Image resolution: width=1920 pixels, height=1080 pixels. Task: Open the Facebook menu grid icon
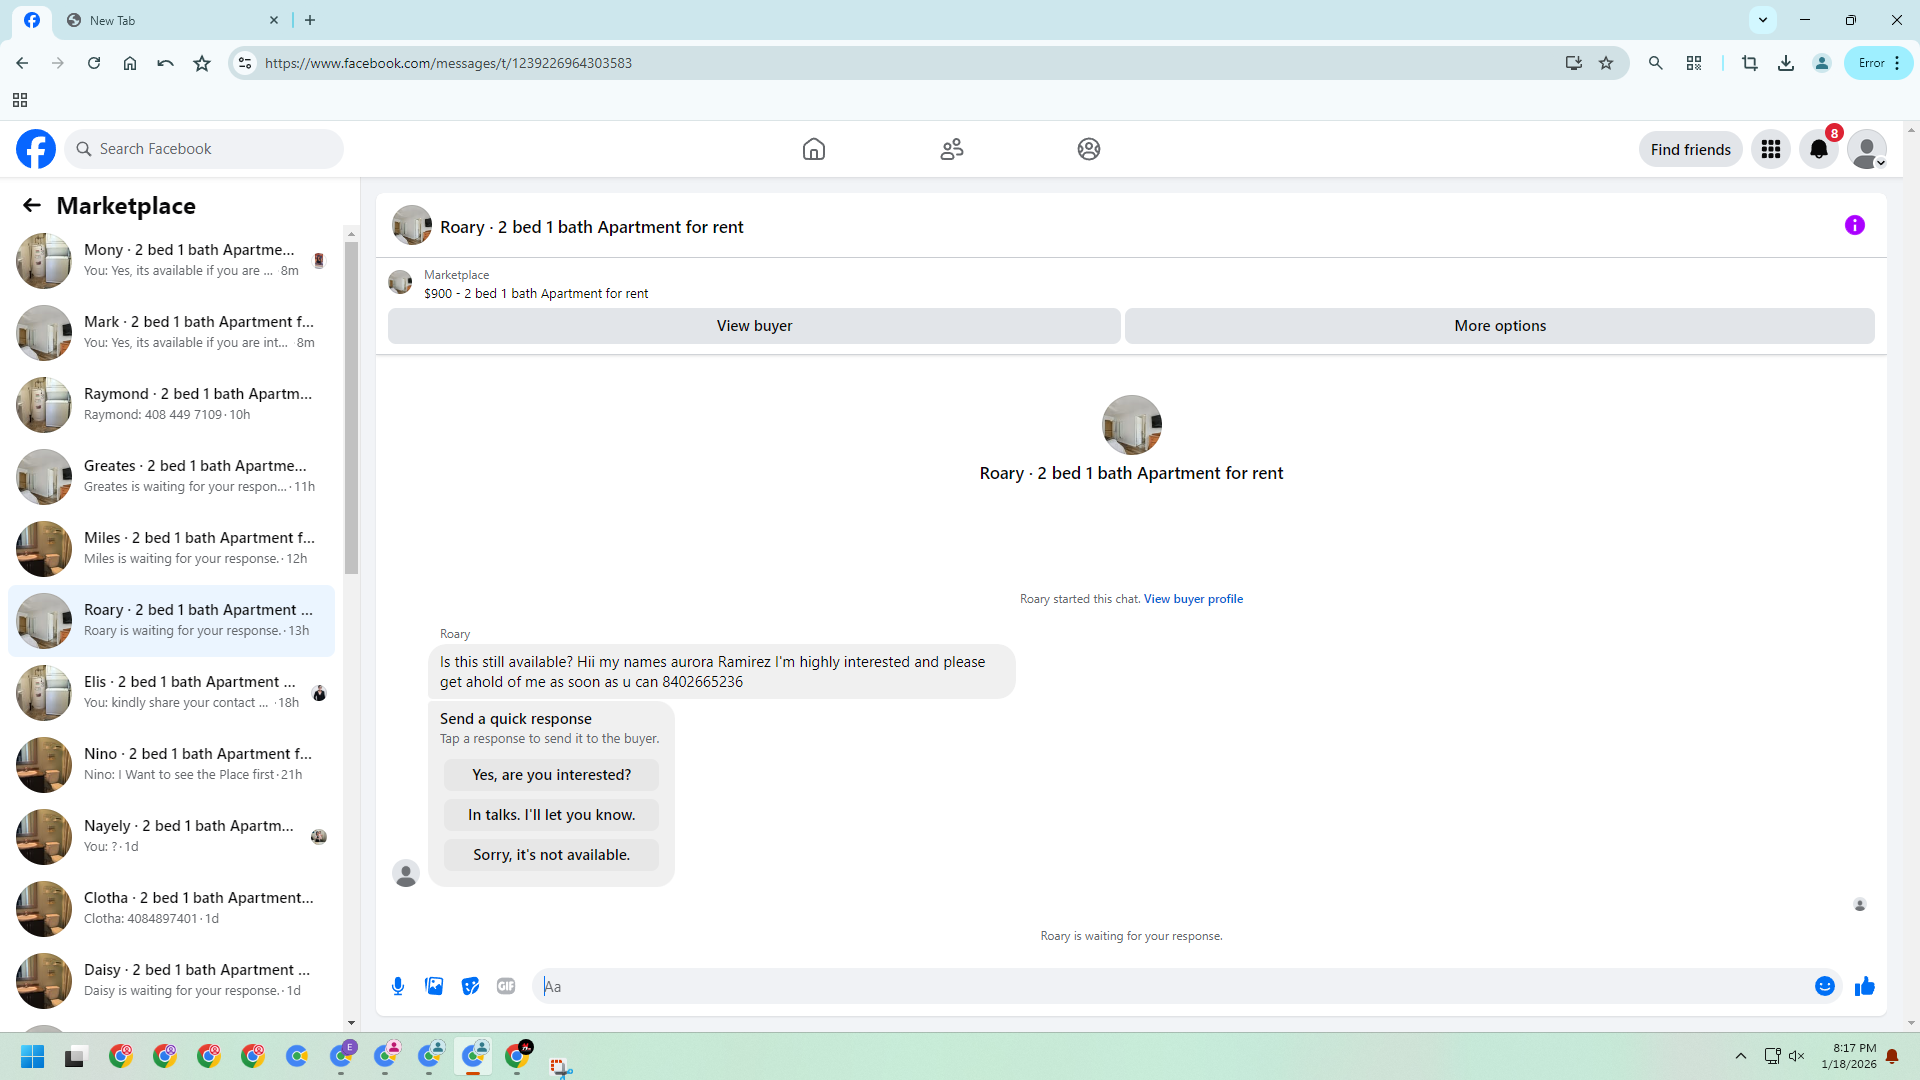[1770, 149]
